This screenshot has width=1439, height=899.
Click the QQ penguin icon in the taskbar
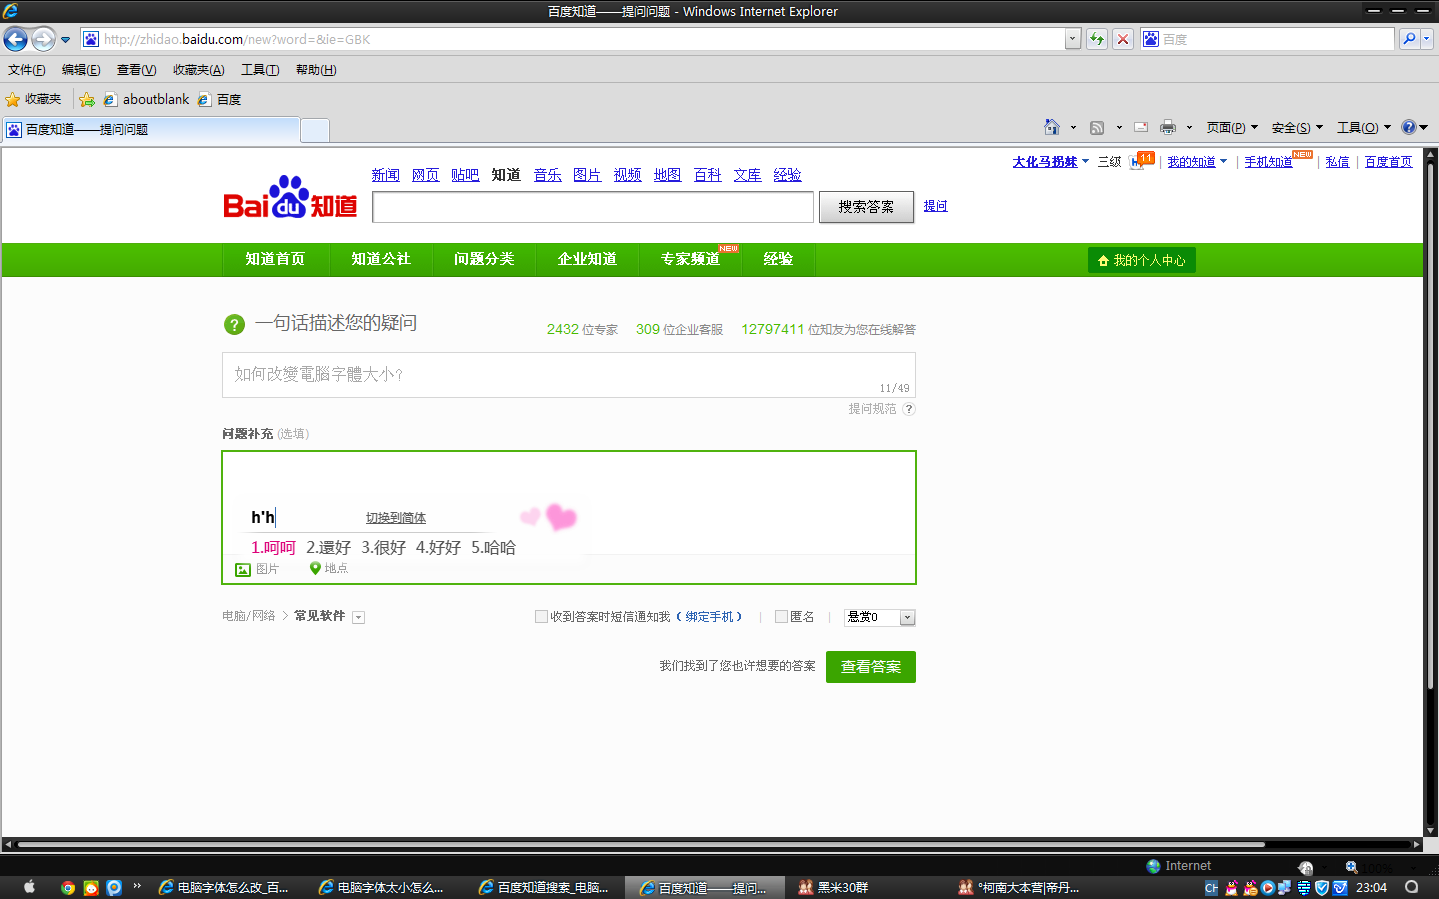click(x=1232, y=887)
